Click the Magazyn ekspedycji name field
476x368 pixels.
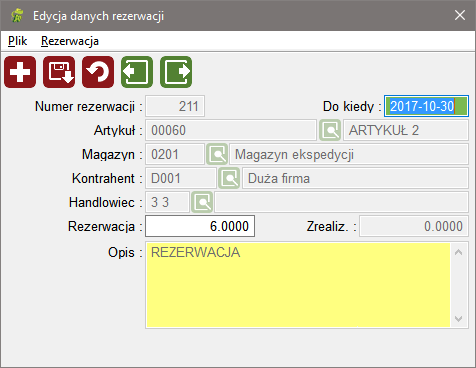tap(349, 154)
